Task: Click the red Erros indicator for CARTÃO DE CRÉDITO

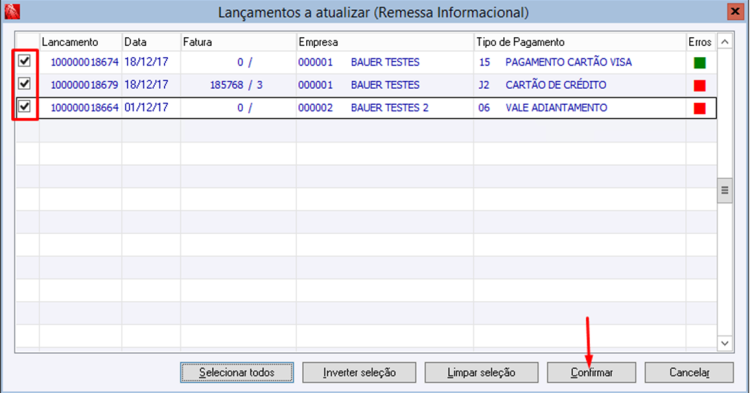Action: coord(700,86)
